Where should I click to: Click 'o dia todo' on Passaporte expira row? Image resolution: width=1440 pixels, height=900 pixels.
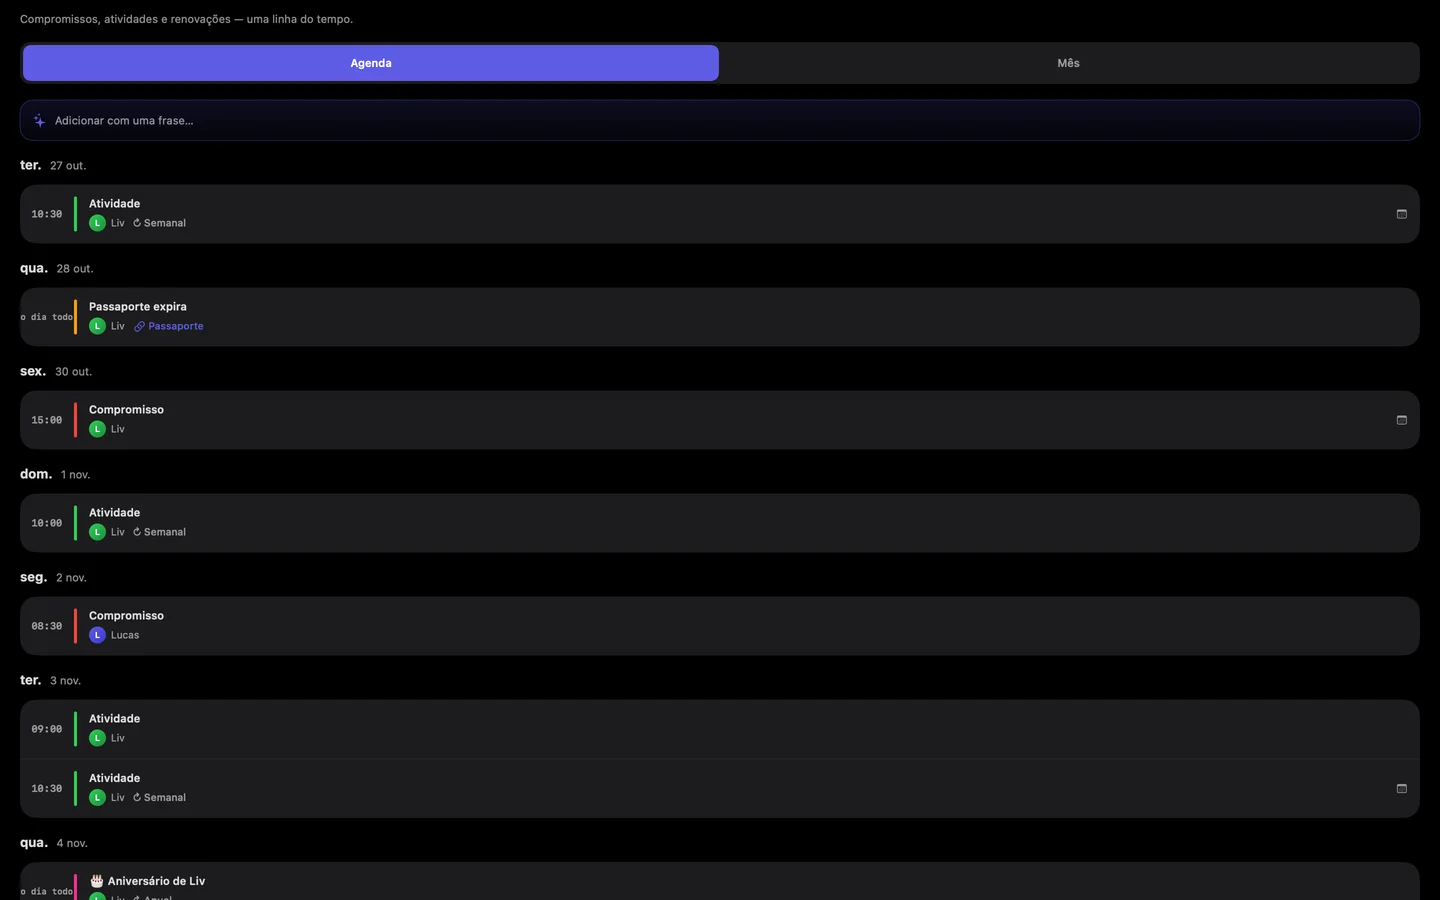click(46, 317)
